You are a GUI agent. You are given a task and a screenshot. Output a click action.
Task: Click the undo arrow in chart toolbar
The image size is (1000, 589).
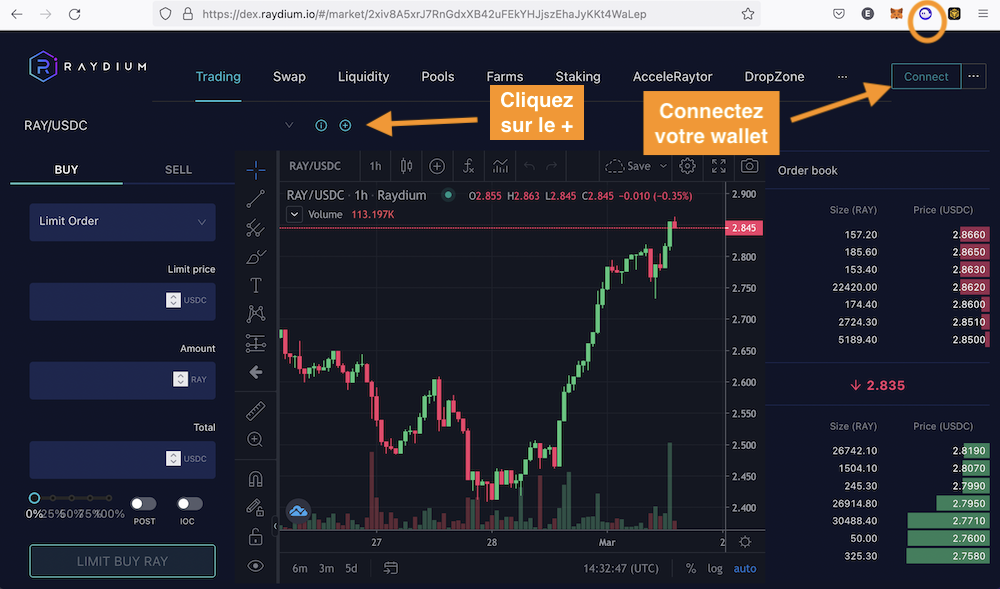(x=529, y=166)
